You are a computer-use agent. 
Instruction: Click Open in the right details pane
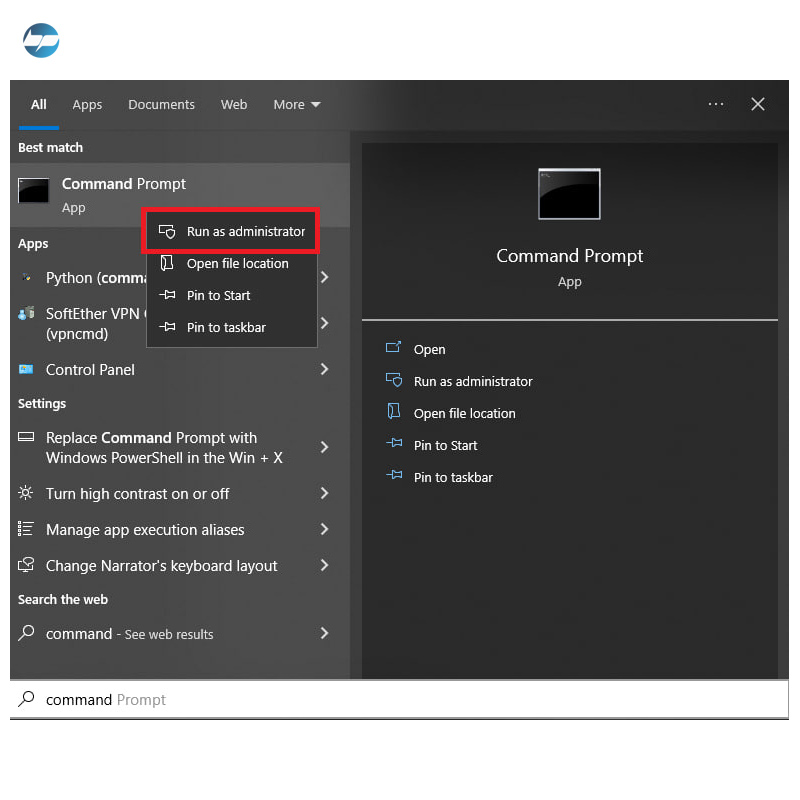(x=430, y=349)
